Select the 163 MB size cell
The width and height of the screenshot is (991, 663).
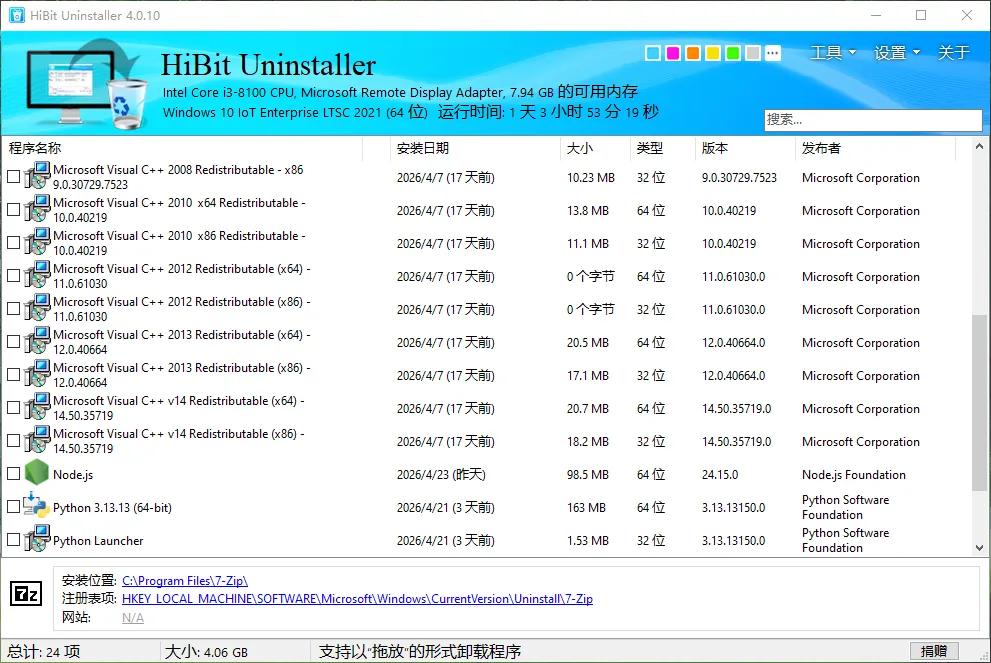click(x=586, y=508)
